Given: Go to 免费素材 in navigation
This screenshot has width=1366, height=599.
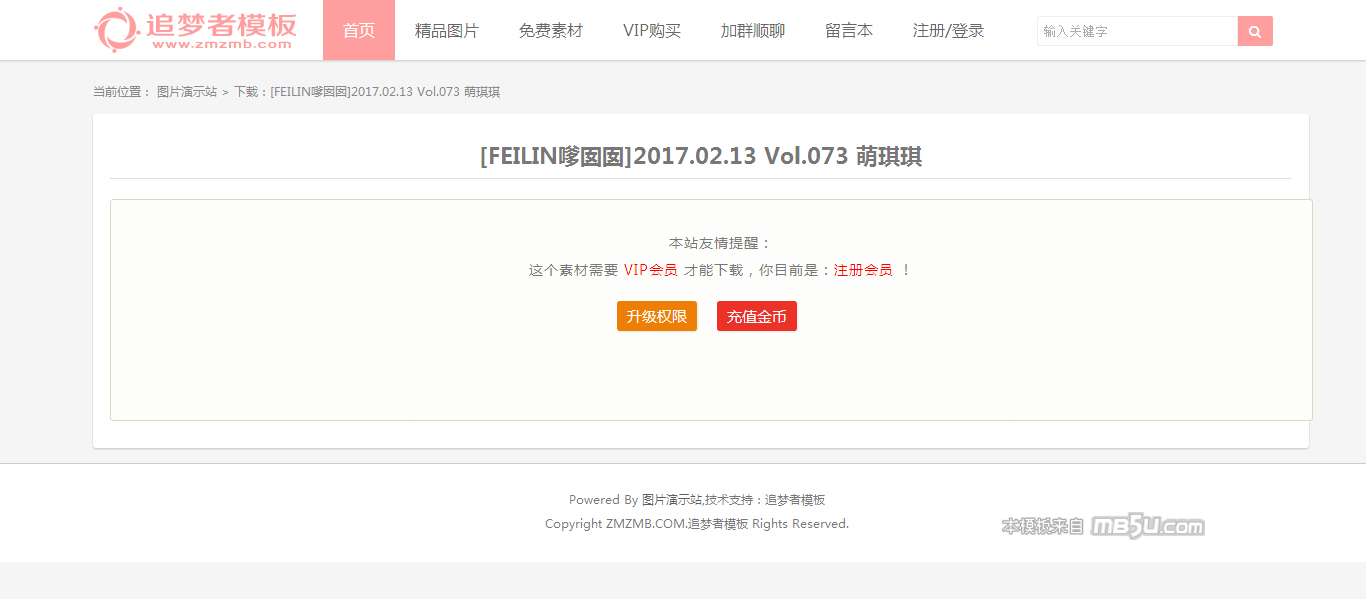Looking at the screenshot, I should 551,30.
